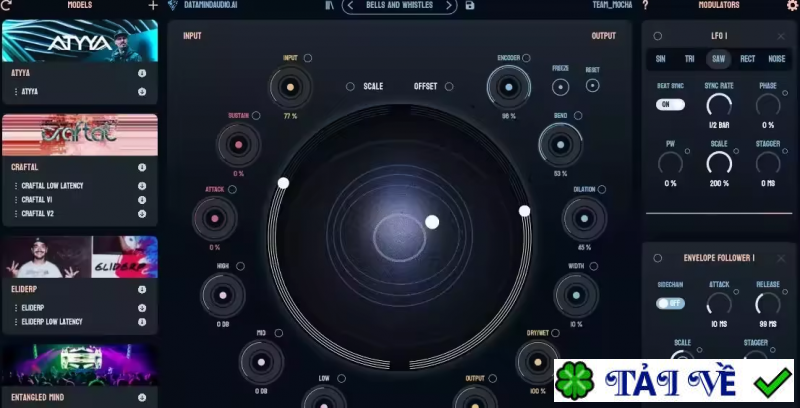Select CRAFTAL LOW LATENCY list row
Image resolution: width=800 pixels, height=408 pixels.
[x=80, y=186]
